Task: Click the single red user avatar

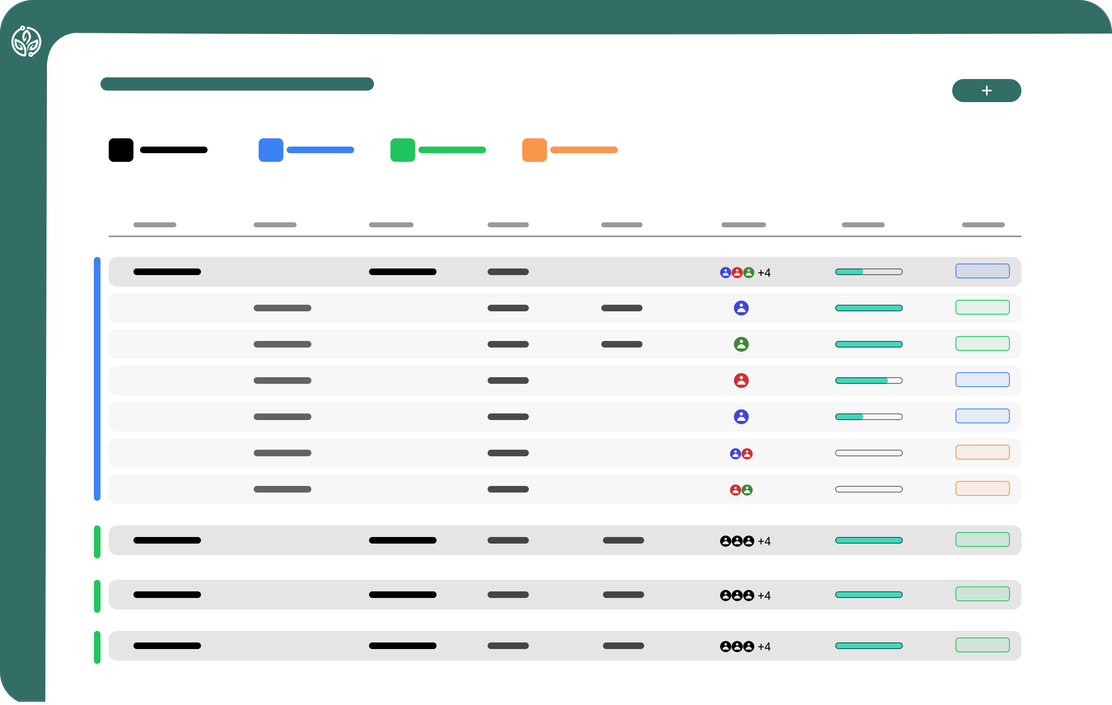Action: 741,380
